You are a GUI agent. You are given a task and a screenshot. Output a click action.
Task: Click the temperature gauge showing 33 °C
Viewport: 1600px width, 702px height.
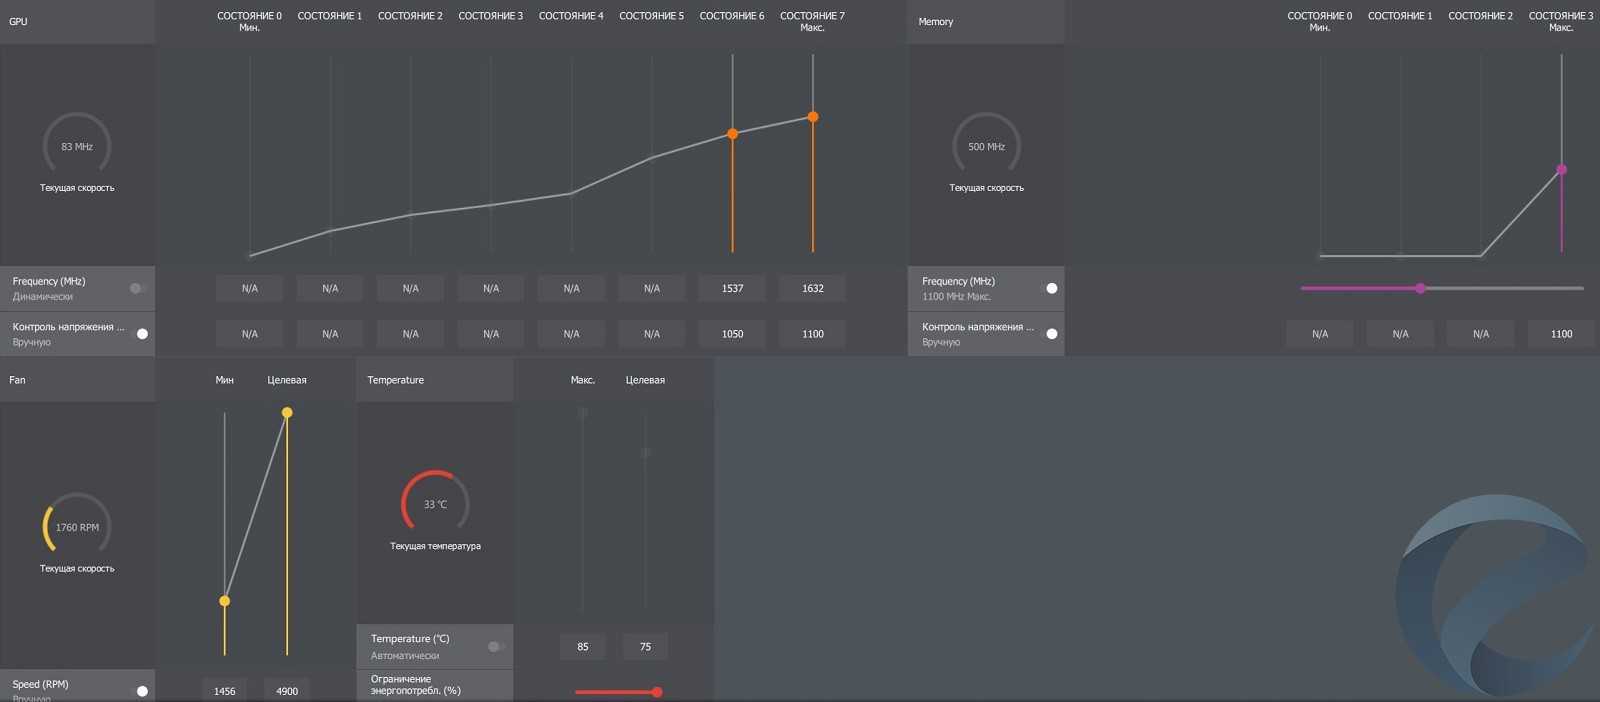[x=435, y=503]
